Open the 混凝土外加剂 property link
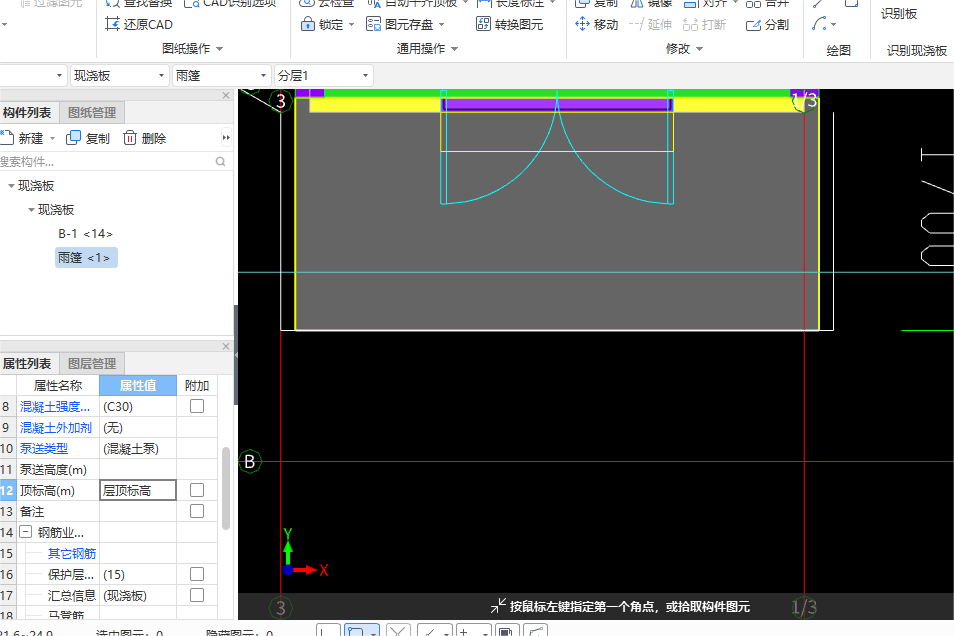Image resolution: width=954 pixels, height=636 pixels. coord(56,427)
